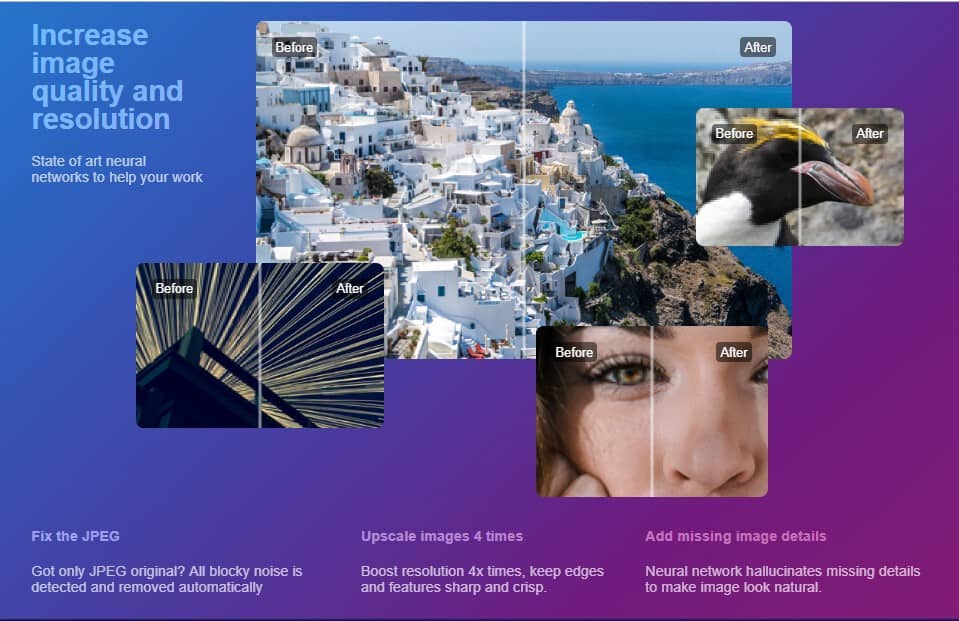Viewport: 959px width, 621px height.
Task: Click the After label on face image
Action: pyautogui.click(x=734, y=352)
